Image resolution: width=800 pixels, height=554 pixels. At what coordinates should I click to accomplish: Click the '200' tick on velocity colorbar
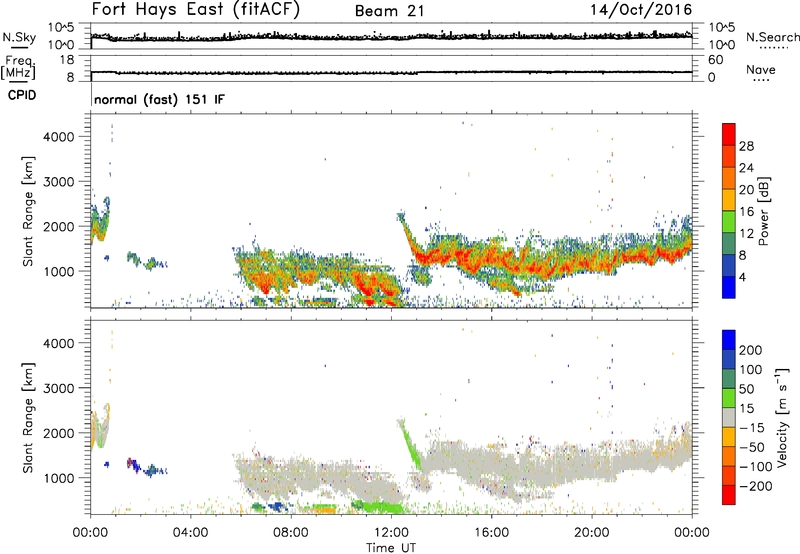751,350
